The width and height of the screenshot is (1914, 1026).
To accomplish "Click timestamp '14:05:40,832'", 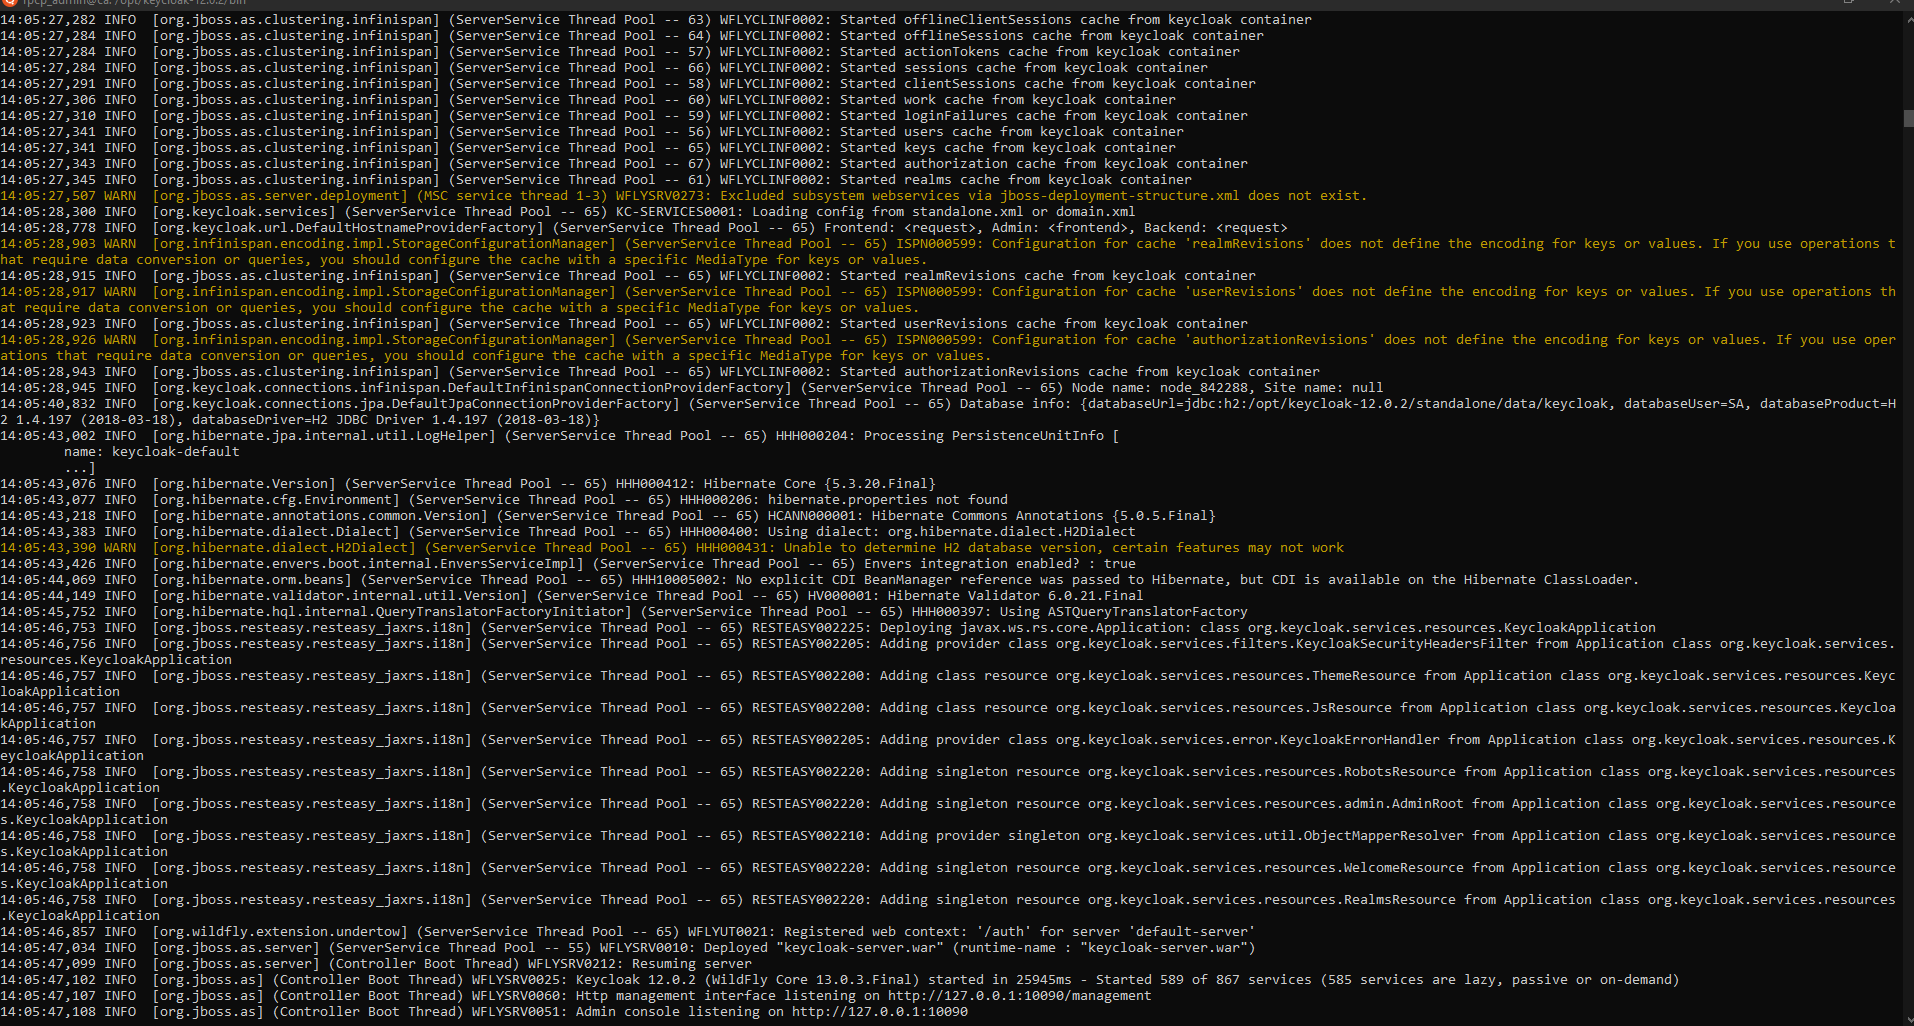I will (x=48, y=403).
